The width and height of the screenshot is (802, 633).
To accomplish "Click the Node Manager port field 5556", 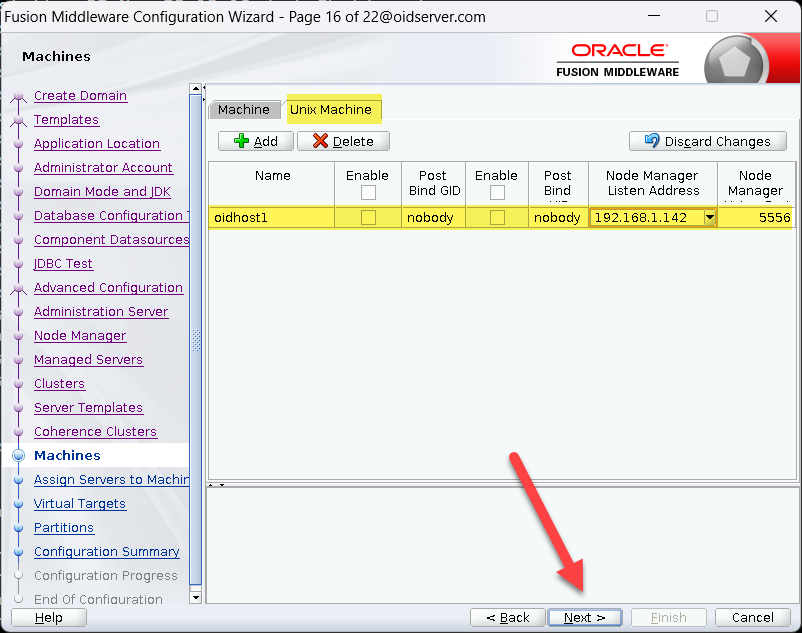I will coord(758,217).
